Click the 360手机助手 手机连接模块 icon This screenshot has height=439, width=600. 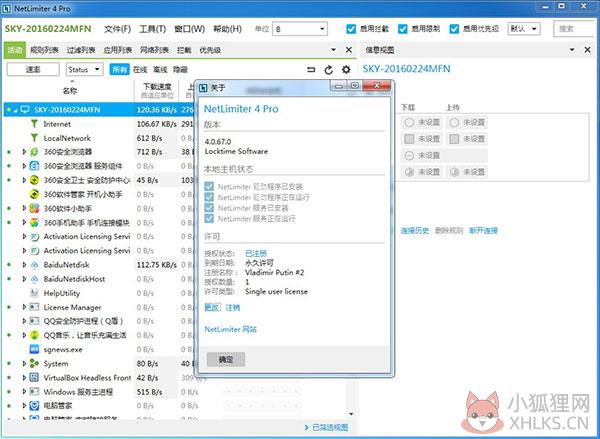(x=34, y=222)
